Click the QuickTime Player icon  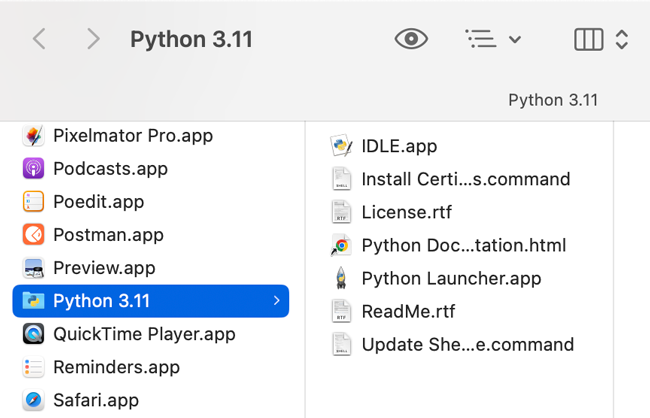[33, 334]
